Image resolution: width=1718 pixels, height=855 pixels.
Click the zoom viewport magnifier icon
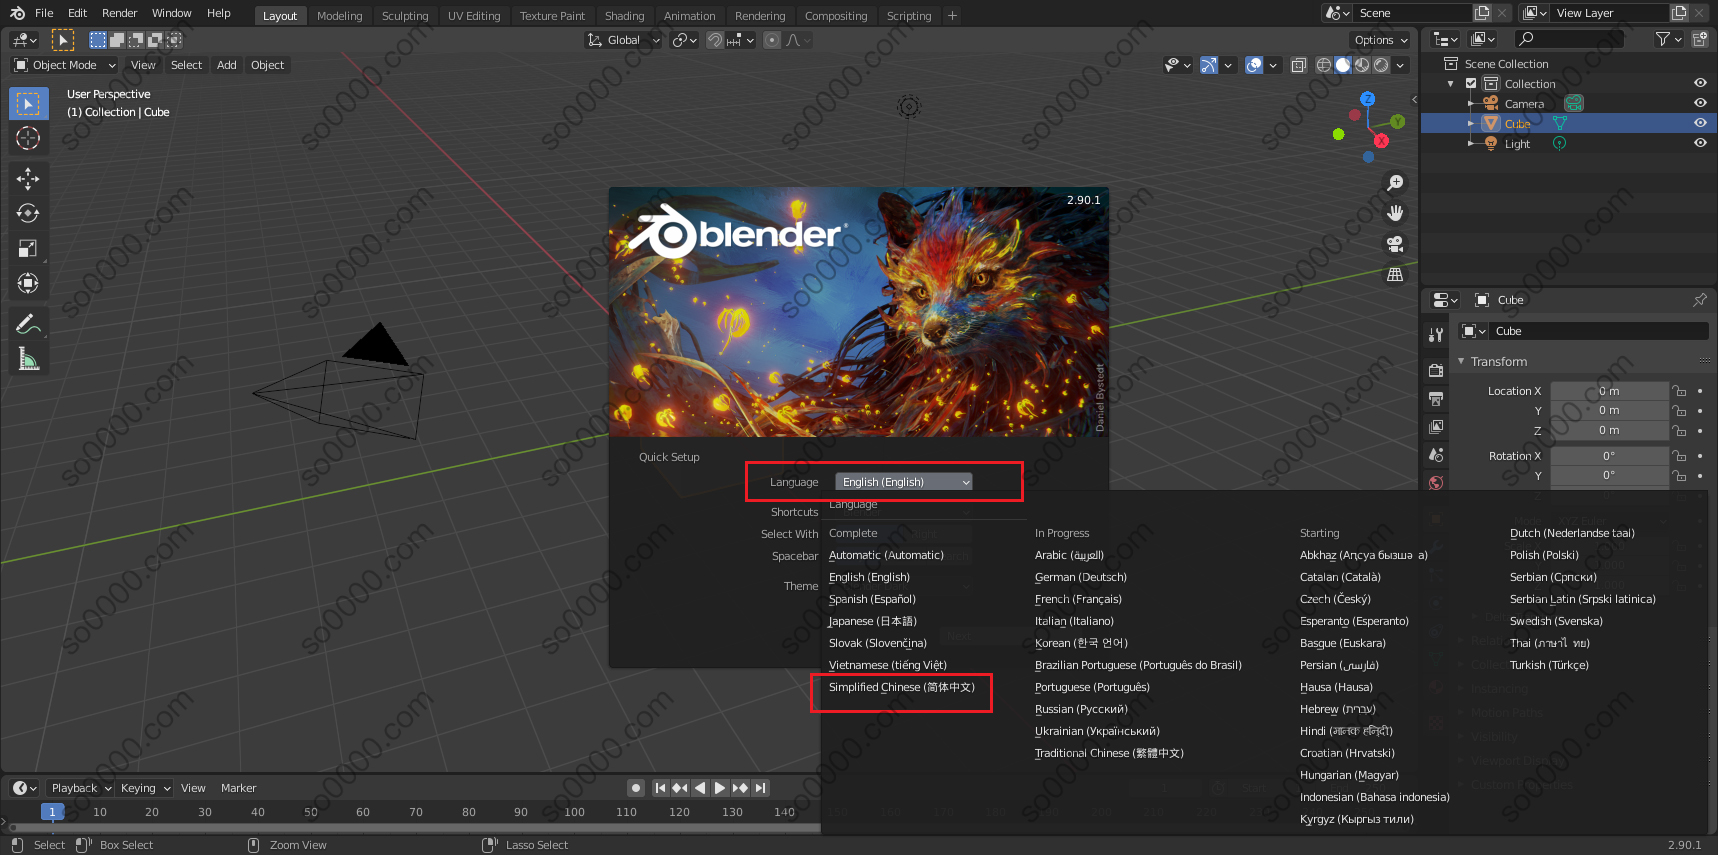1395,183
